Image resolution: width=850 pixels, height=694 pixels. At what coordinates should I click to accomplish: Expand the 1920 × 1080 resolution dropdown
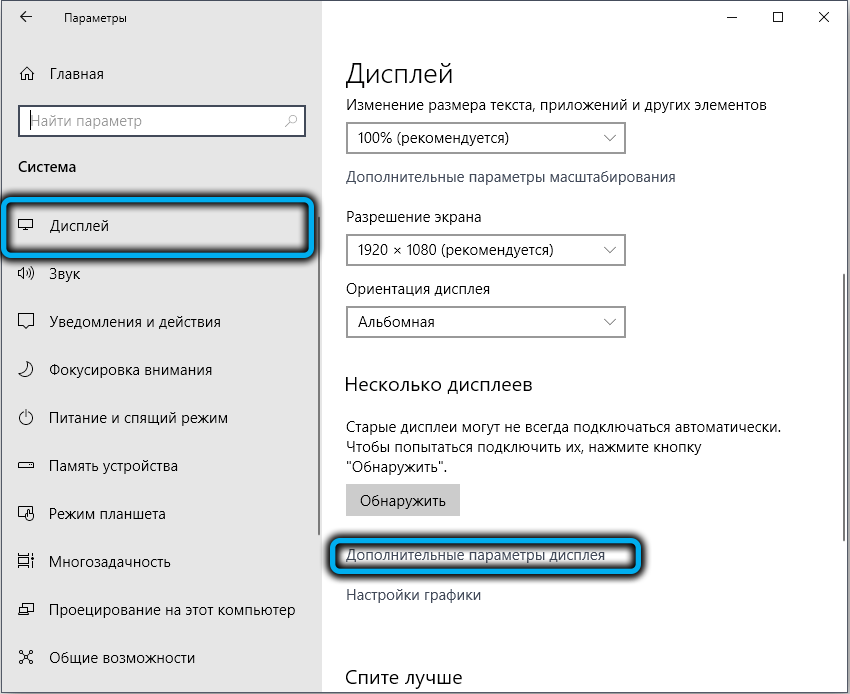(x=485, y=249)
